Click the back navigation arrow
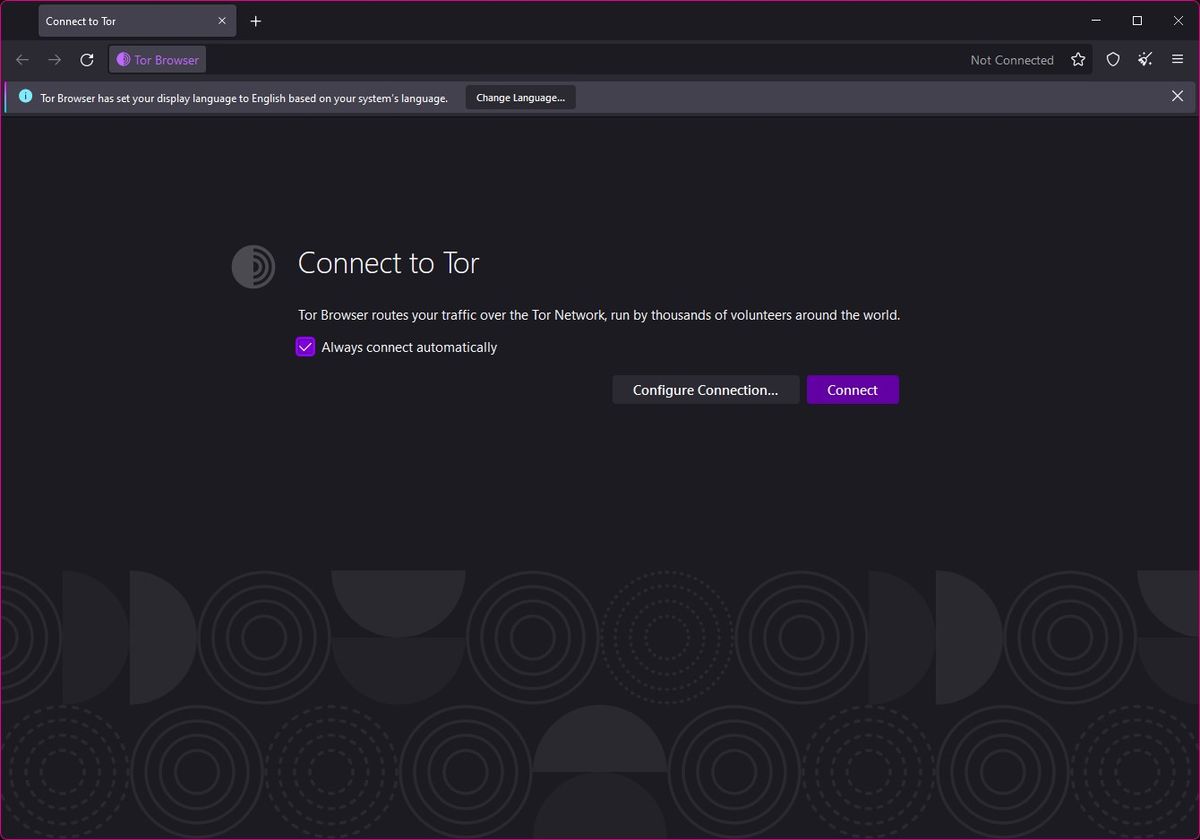This screenshot has height=840, width=1200. 22,59
